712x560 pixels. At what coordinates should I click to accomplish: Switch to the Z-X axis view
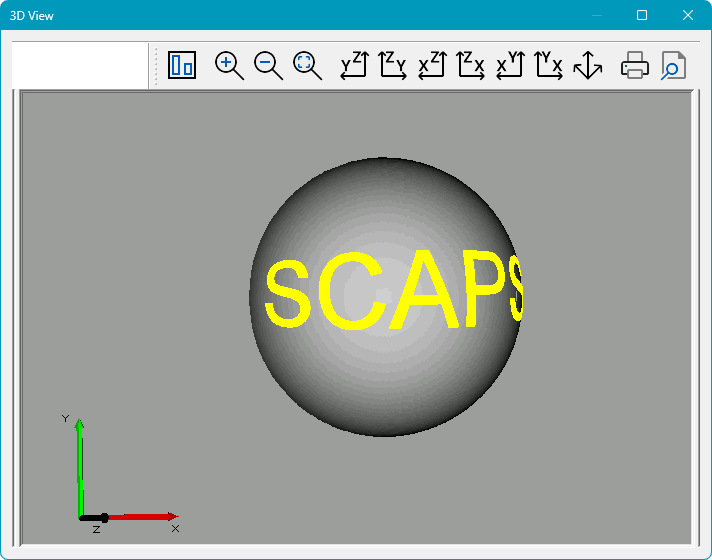(471, 65)
